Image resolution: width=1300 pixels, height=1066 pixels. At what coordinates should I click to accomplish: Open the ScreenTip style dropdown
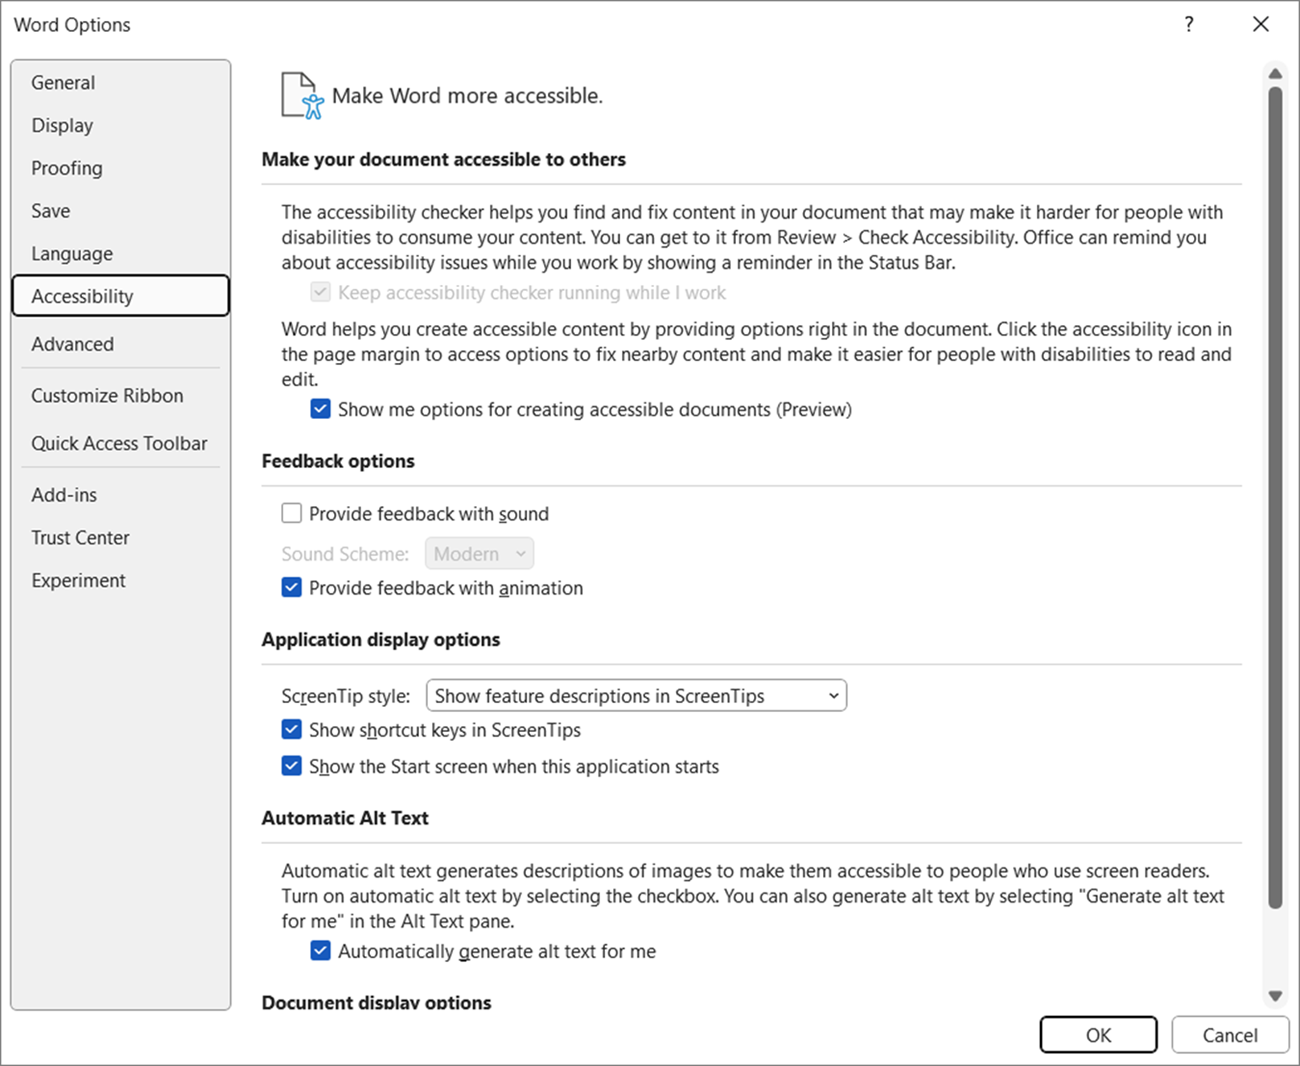833,695
